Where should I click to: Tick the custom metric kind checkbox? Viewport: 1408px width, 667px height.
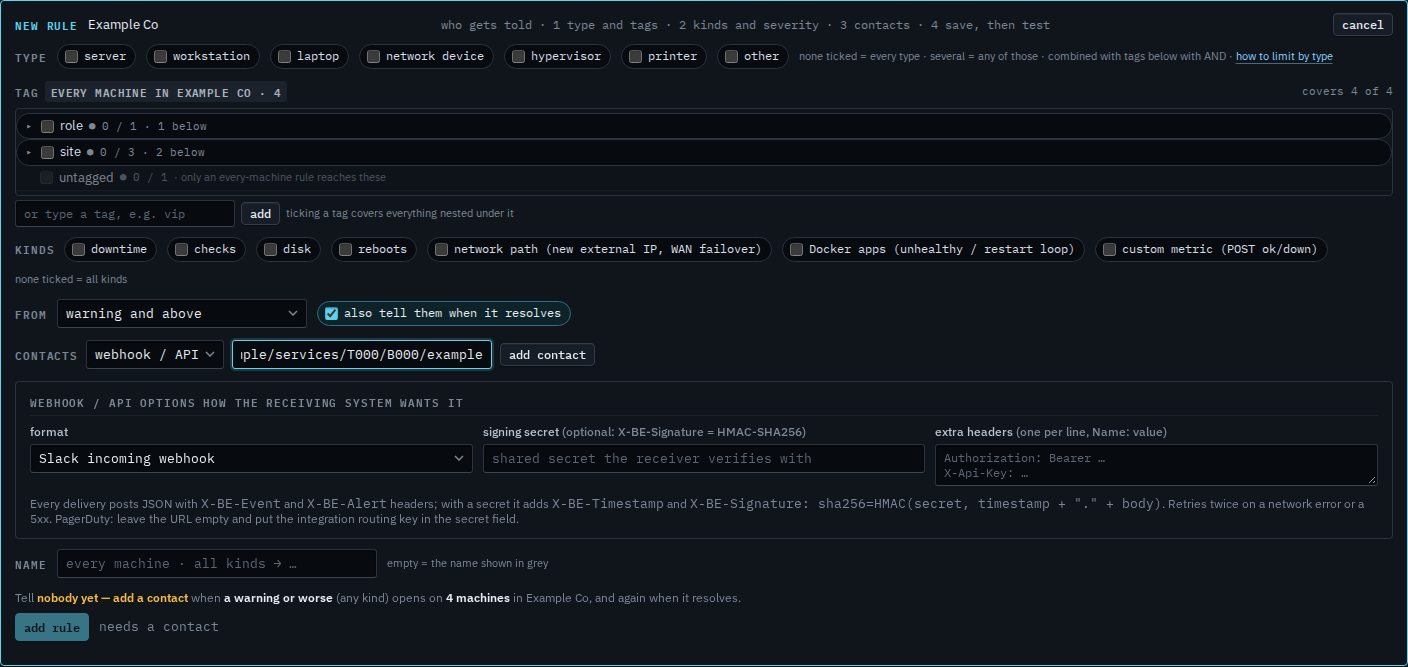pos(1109,249)
